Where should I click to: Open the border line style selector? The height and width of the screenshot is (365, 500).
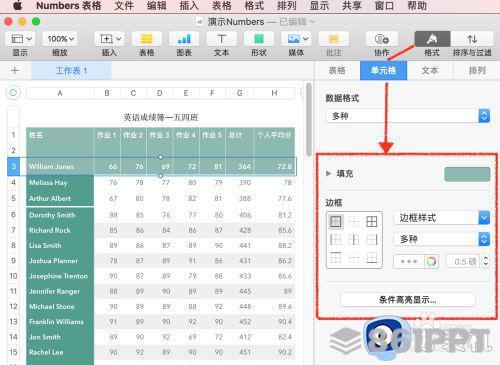click(x=409, y=261)
